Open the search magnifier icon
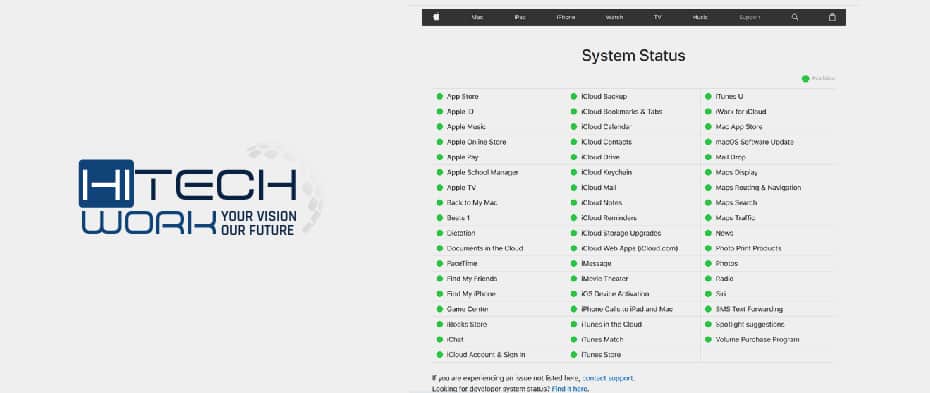 click(795, 17)
